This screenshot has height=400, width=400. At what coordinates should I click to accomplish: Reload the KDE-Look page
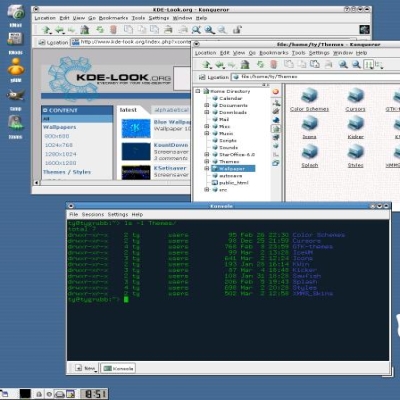click(100, 30)
